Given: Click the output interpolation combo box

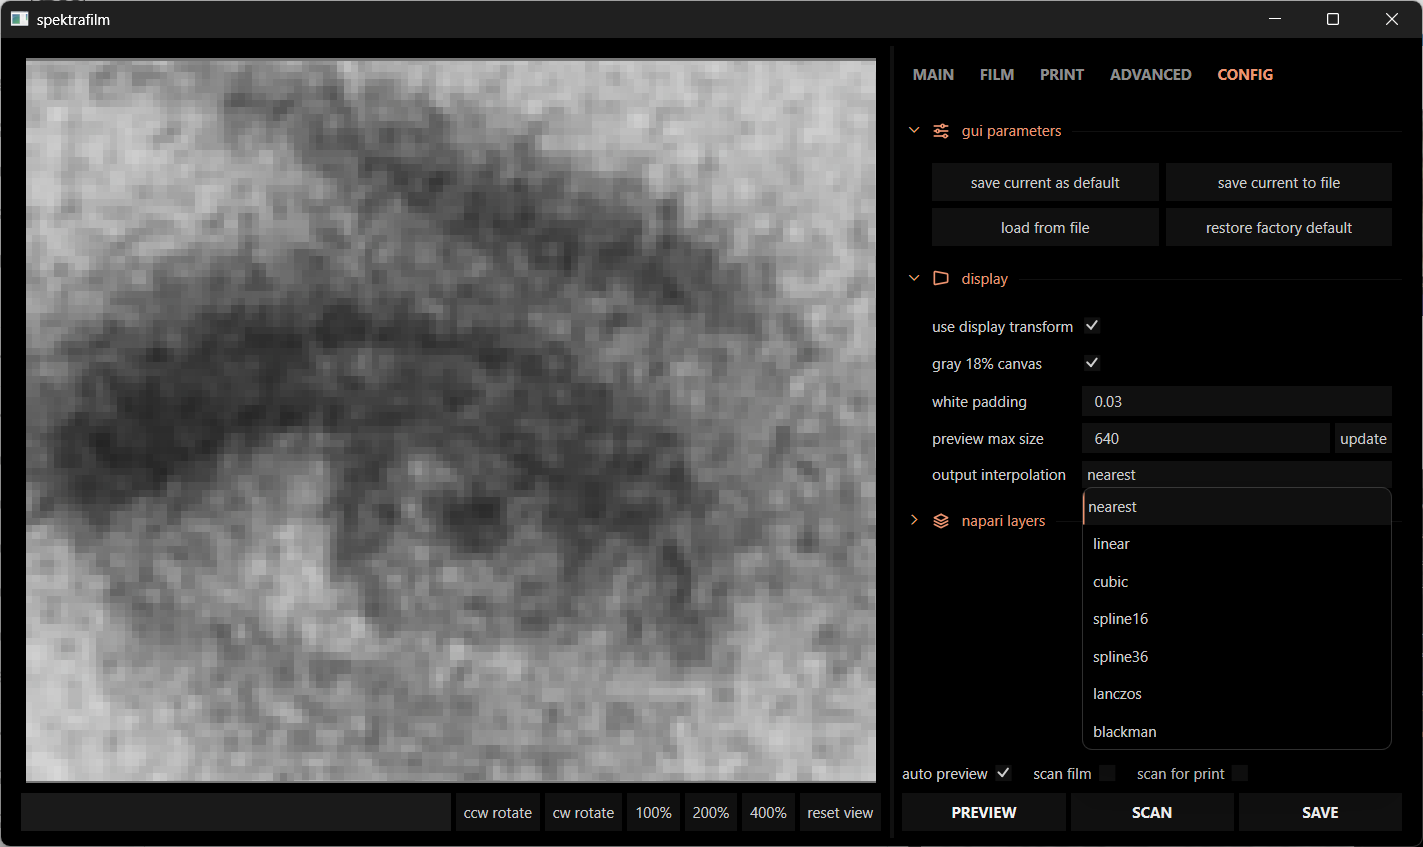Looking at the screenshot, I should coord(1237,475).
